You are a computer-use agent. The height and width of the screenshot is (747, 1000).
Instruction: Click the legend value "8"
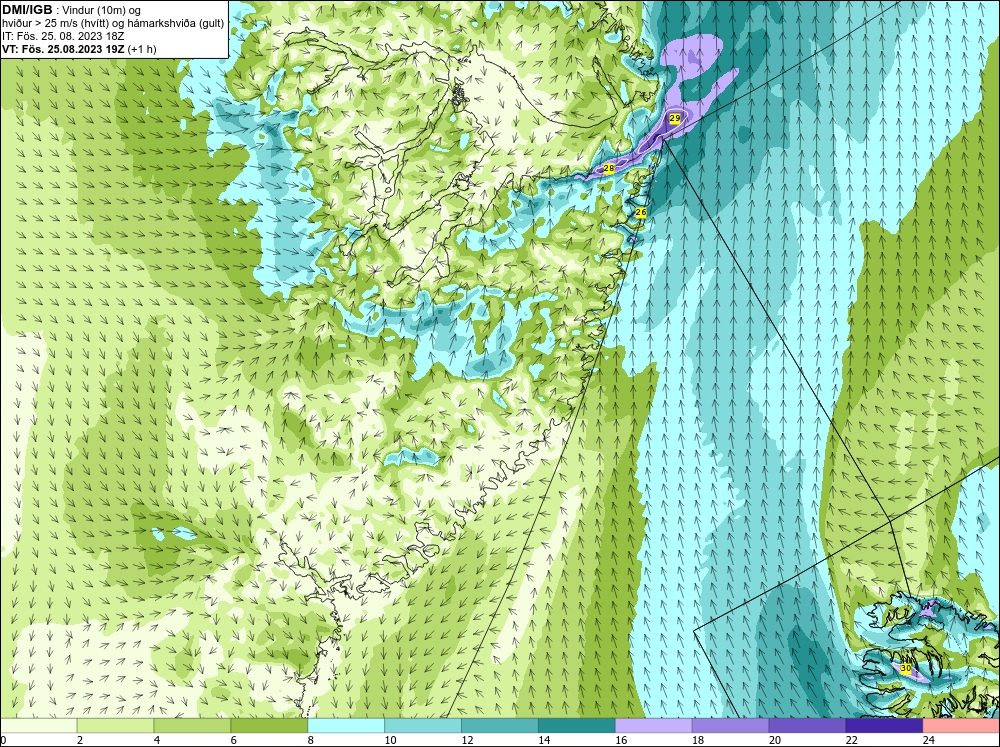pos(311,740)
